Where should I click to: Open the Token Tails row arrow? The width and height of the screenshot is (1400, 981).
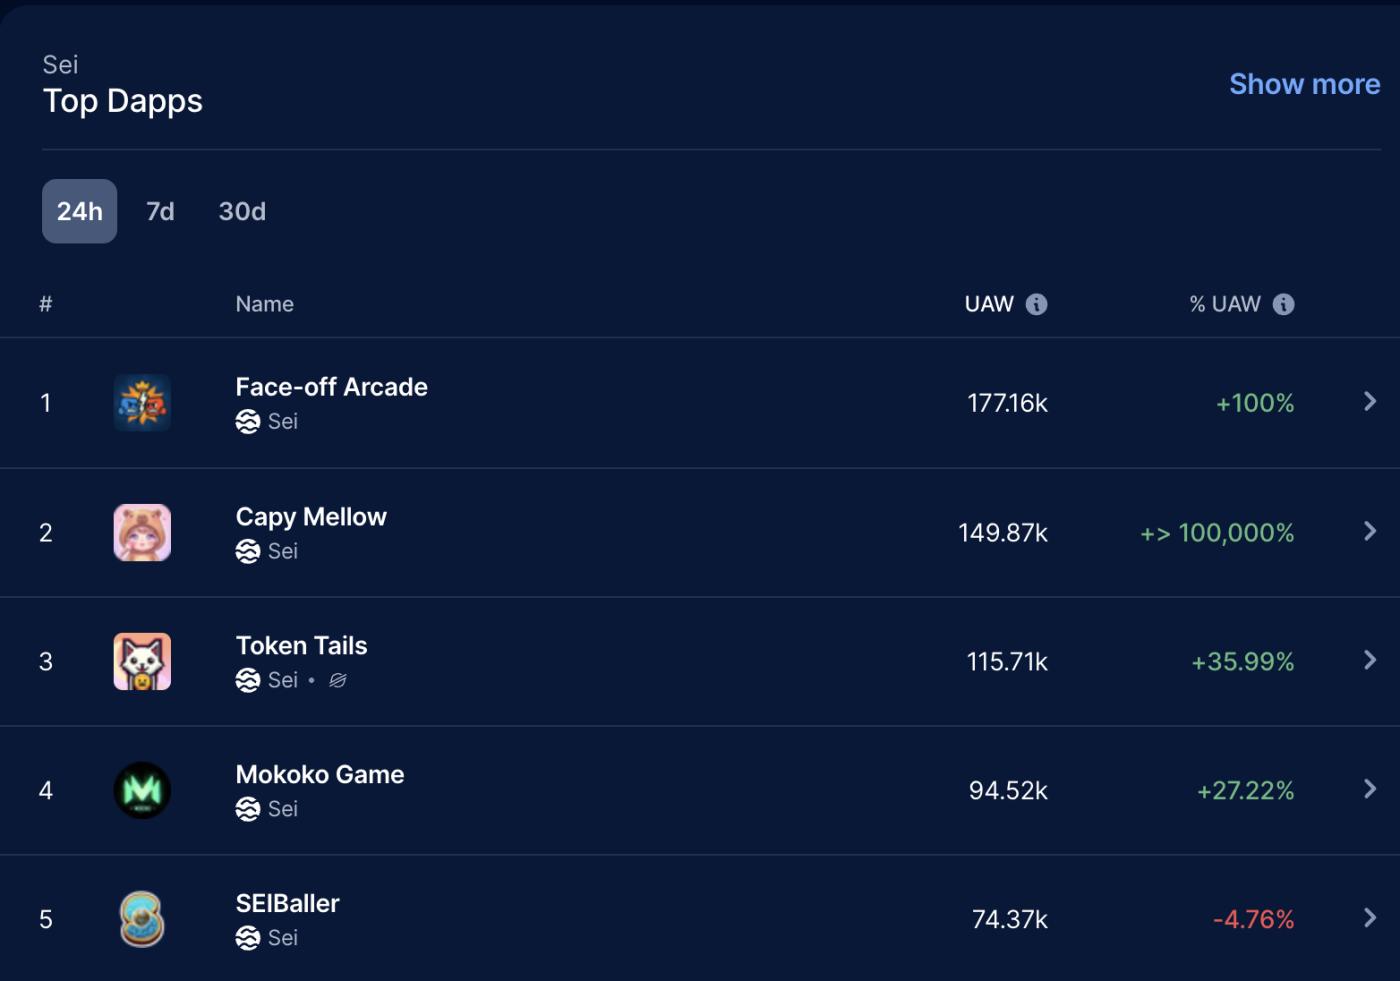click(x=1370, y=660)
